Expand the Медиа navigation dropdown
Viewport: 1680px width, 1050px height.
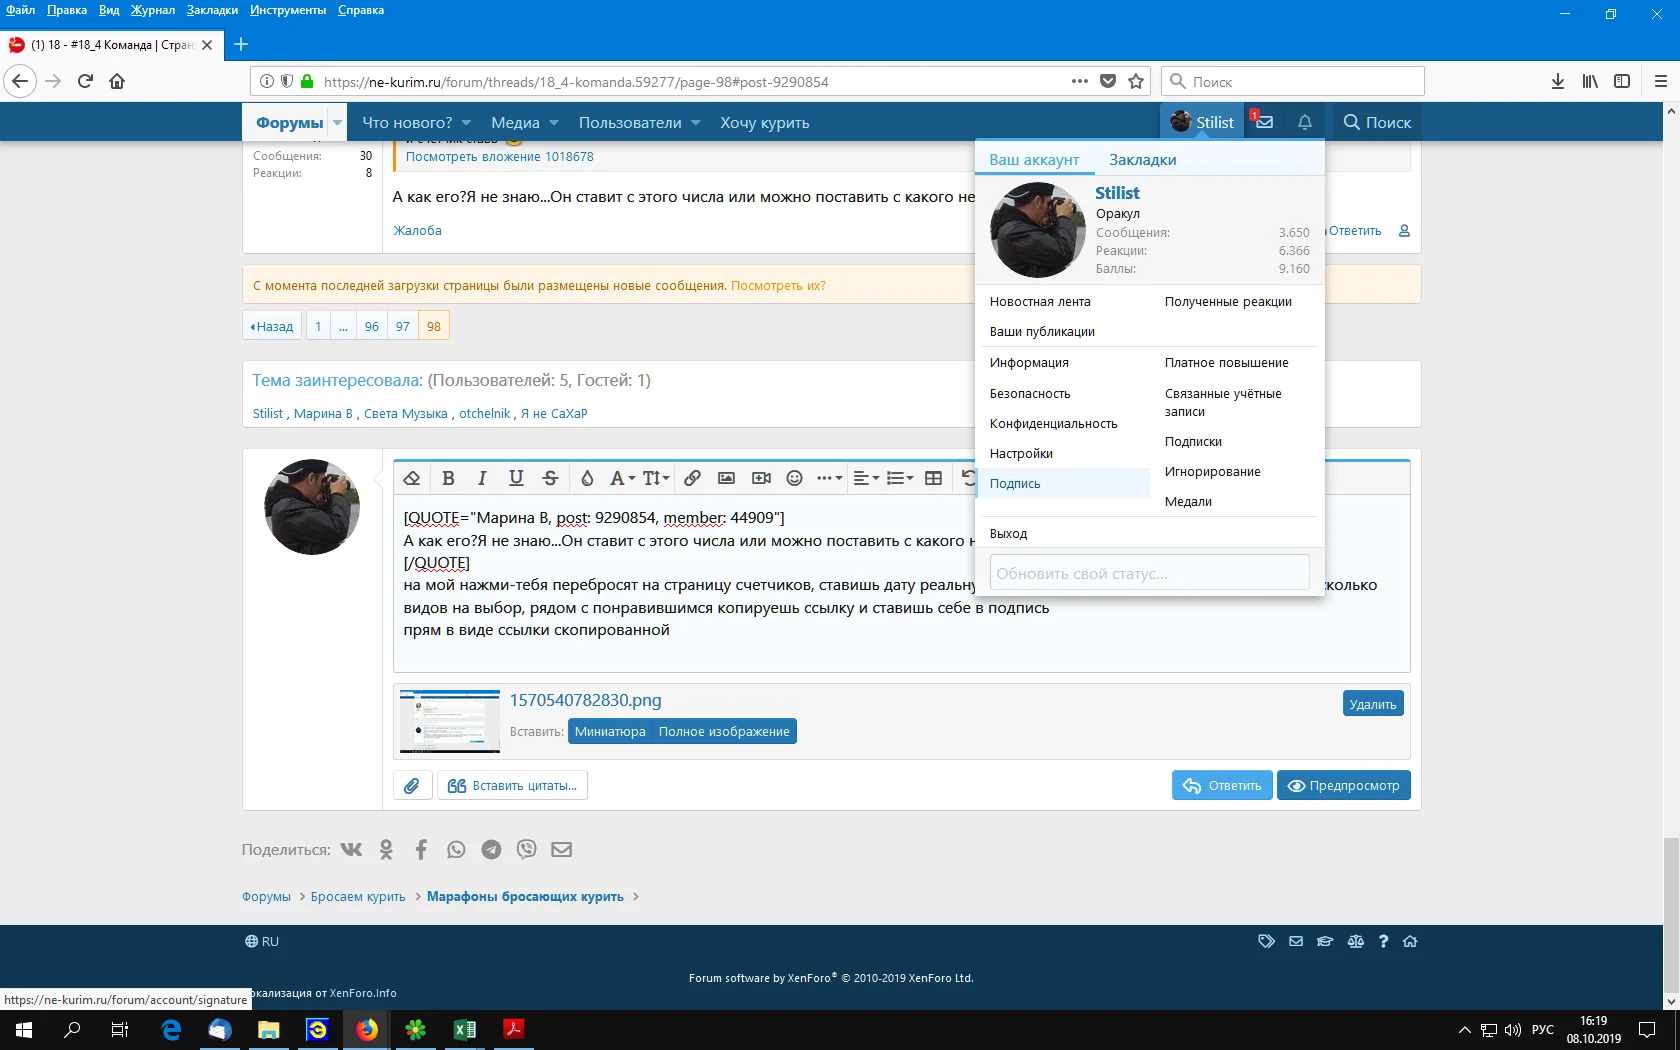pyautogui.click(x=554, y=123)
